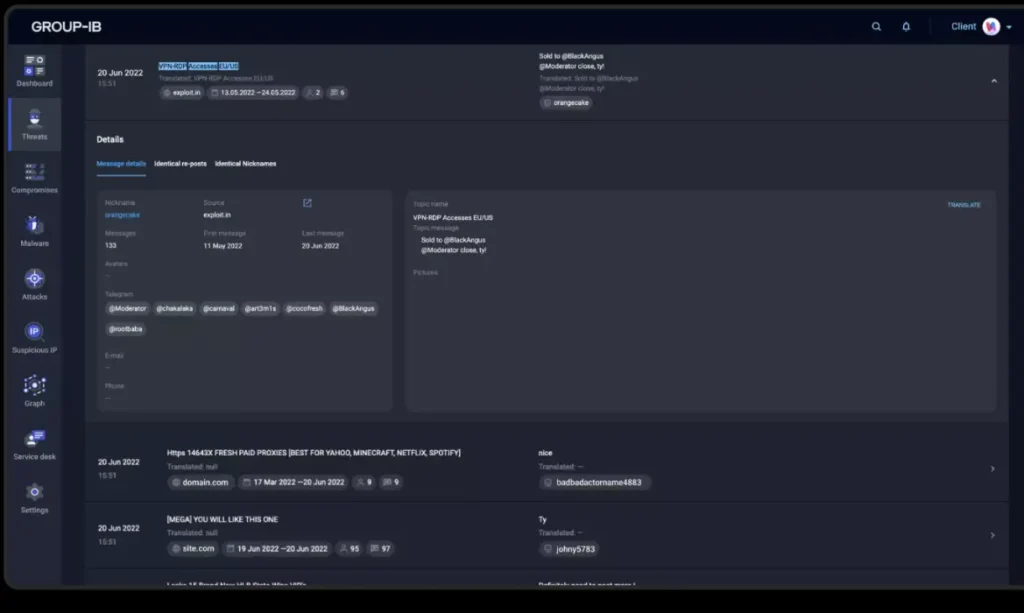Open external source link icon
Image resolution: width=1024 pixels, height=613 pixels.
point(307,203)
